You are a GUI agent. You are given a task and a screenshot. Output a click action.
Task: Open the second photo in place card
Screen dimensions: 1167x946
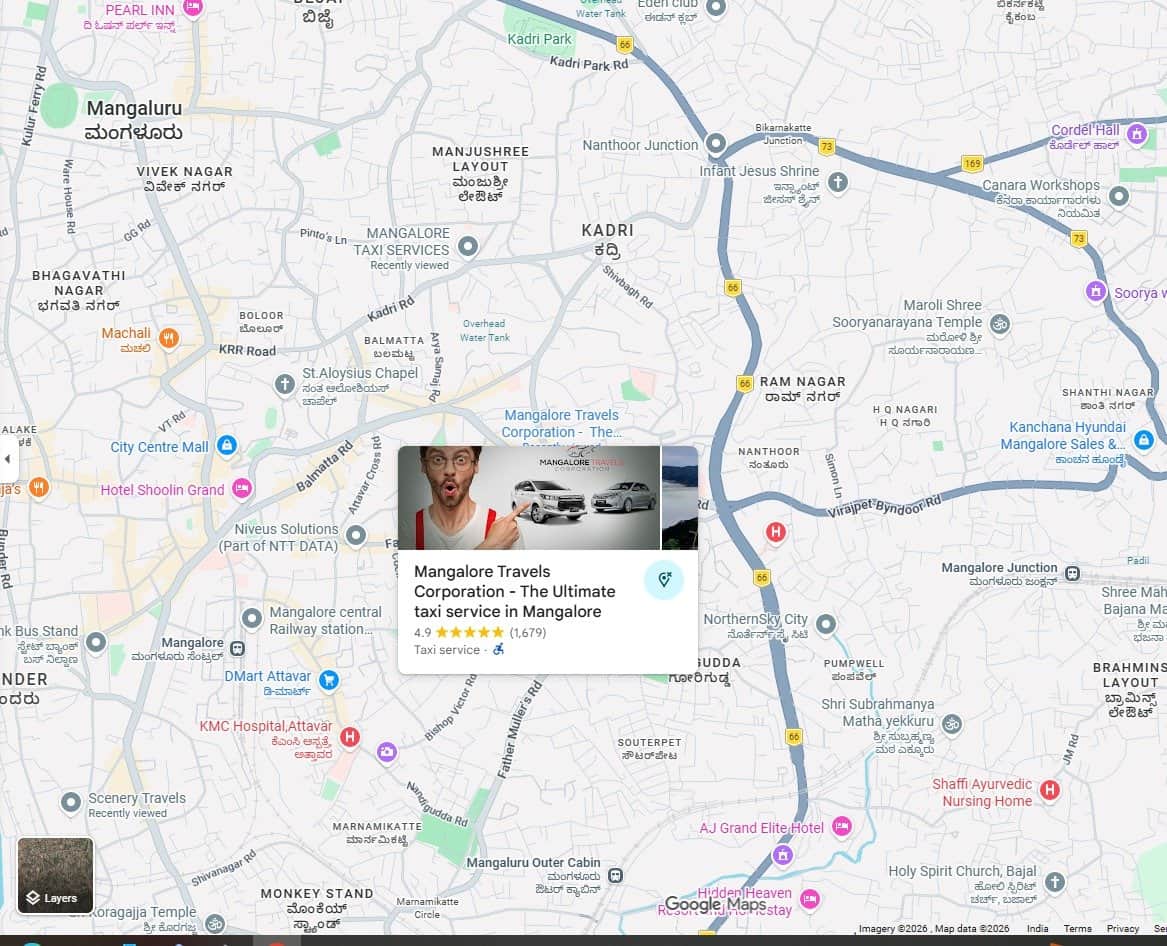680,498
